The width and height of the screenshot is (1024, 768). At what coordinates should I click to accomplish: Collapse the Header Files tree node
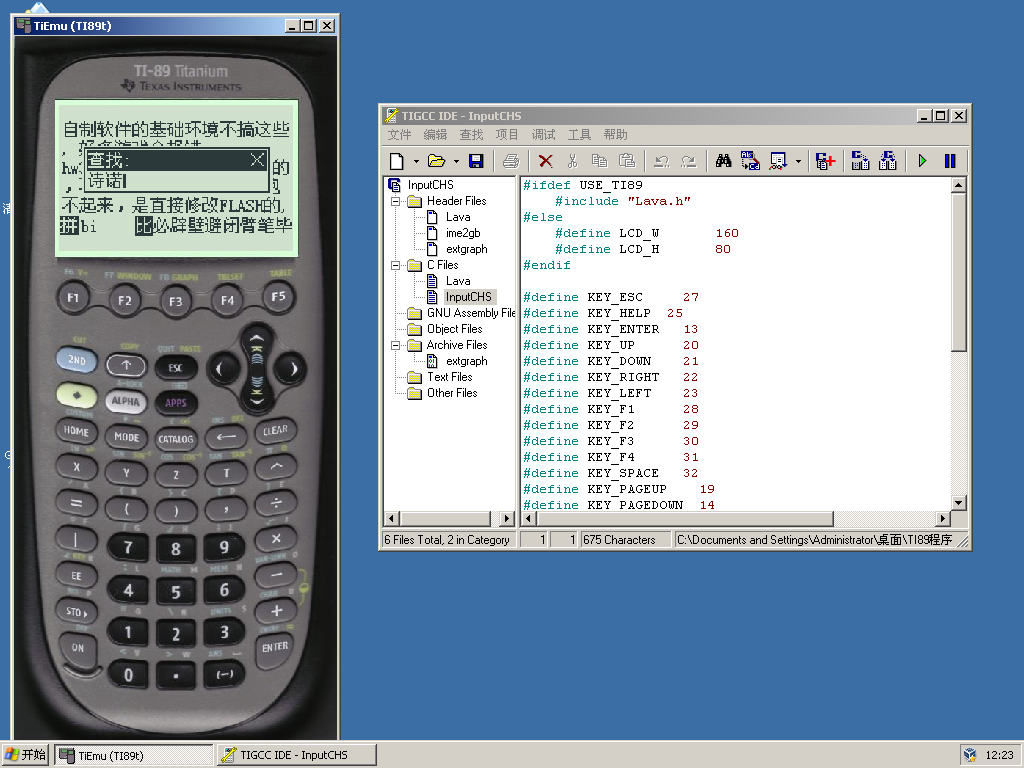pyautogui.click(x=395, y=201)
